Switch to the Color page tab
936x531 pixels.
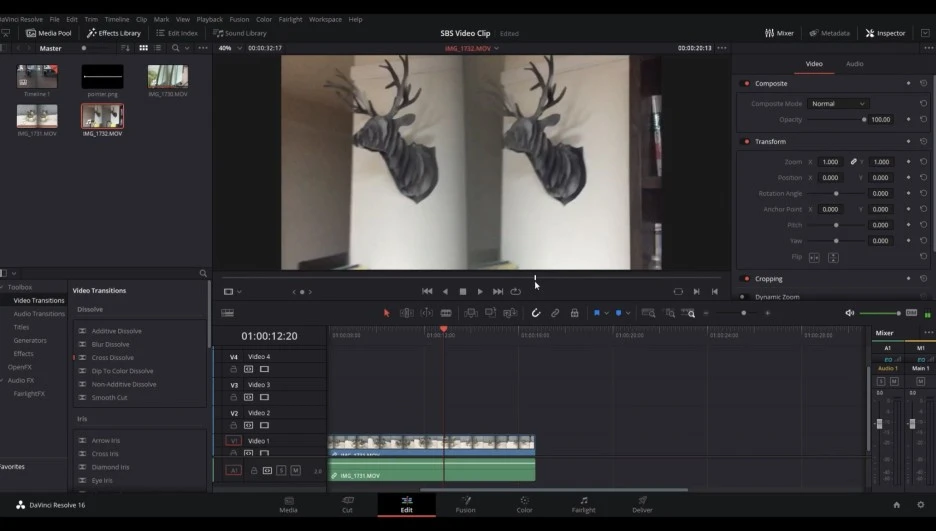pyautogui.click(x=524, y=503)
